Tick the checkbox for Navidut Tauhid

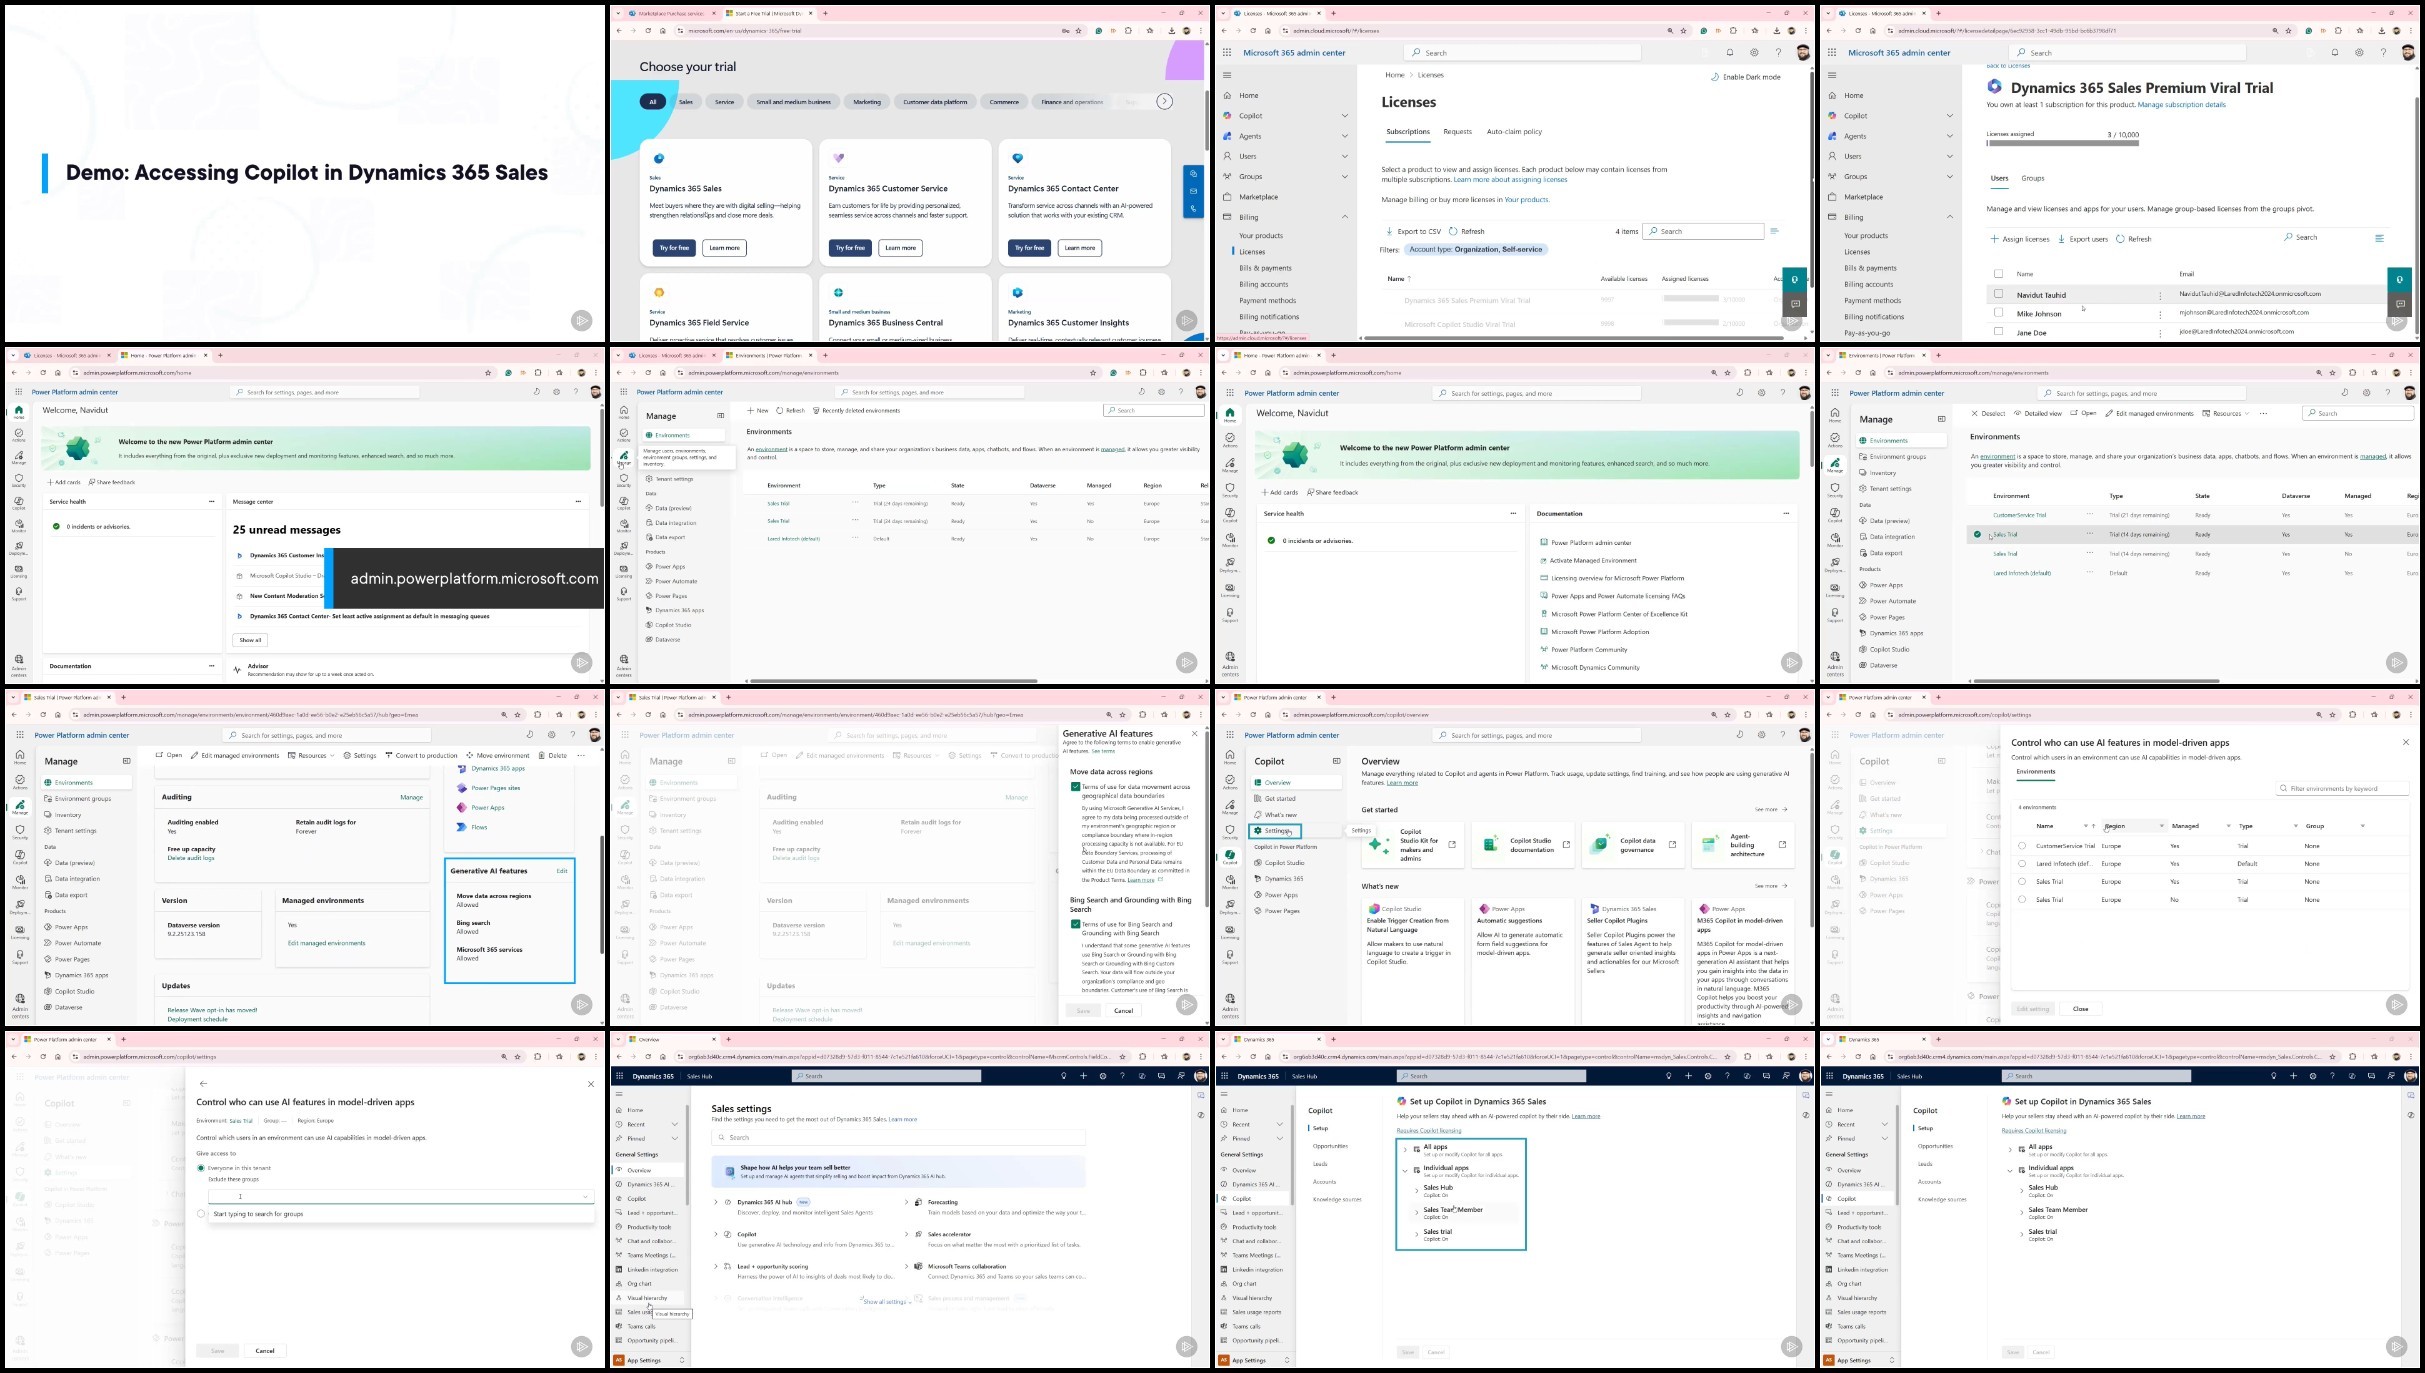pos(1998,294)
